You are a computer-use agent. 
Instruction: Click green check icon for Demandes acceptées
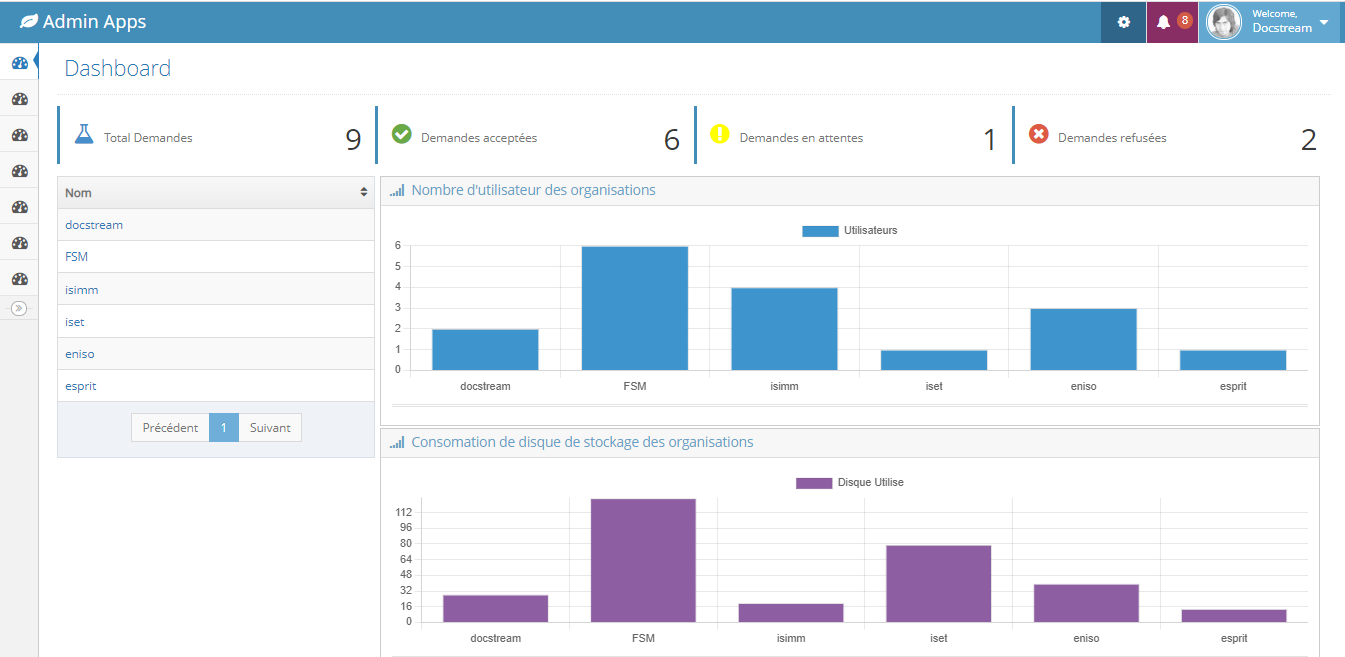click(x=402, y=134)
